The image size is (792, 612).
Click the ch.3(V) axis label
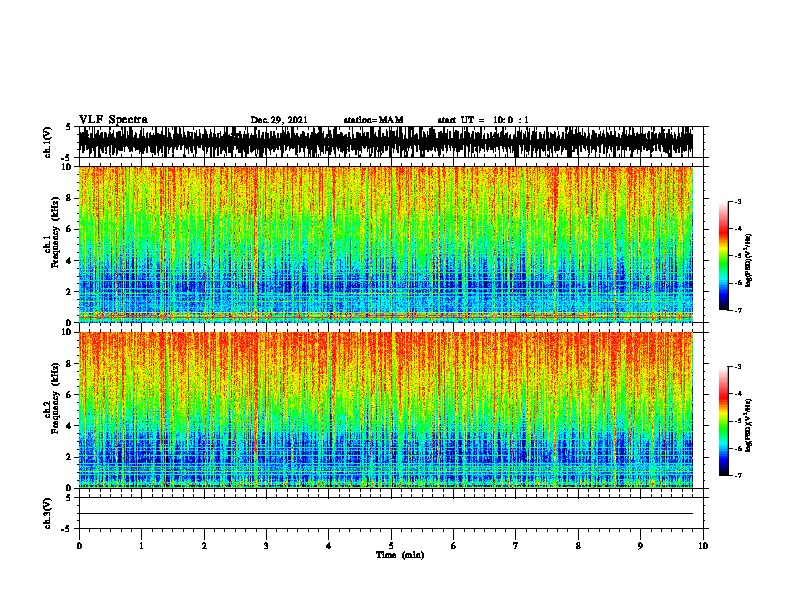pos(48,513)
